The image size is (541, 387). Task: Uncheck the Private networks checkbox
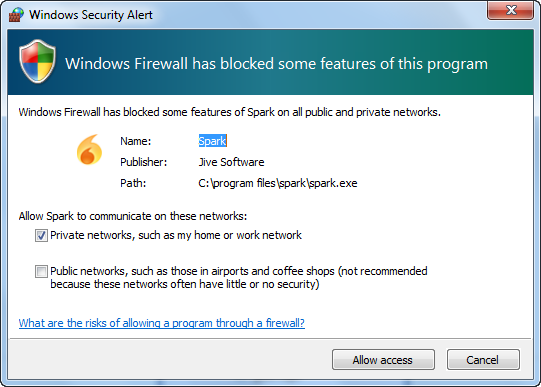click(41, 236)
